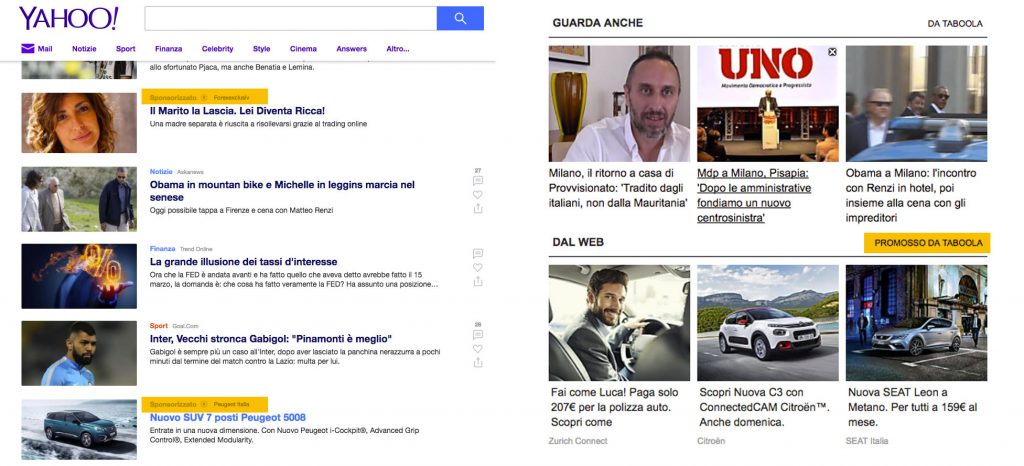Open 'Obama a Milano: l'incontro con Renzi' headline
This screenshot has height=466, width=1024.
(x=911, y=195)
